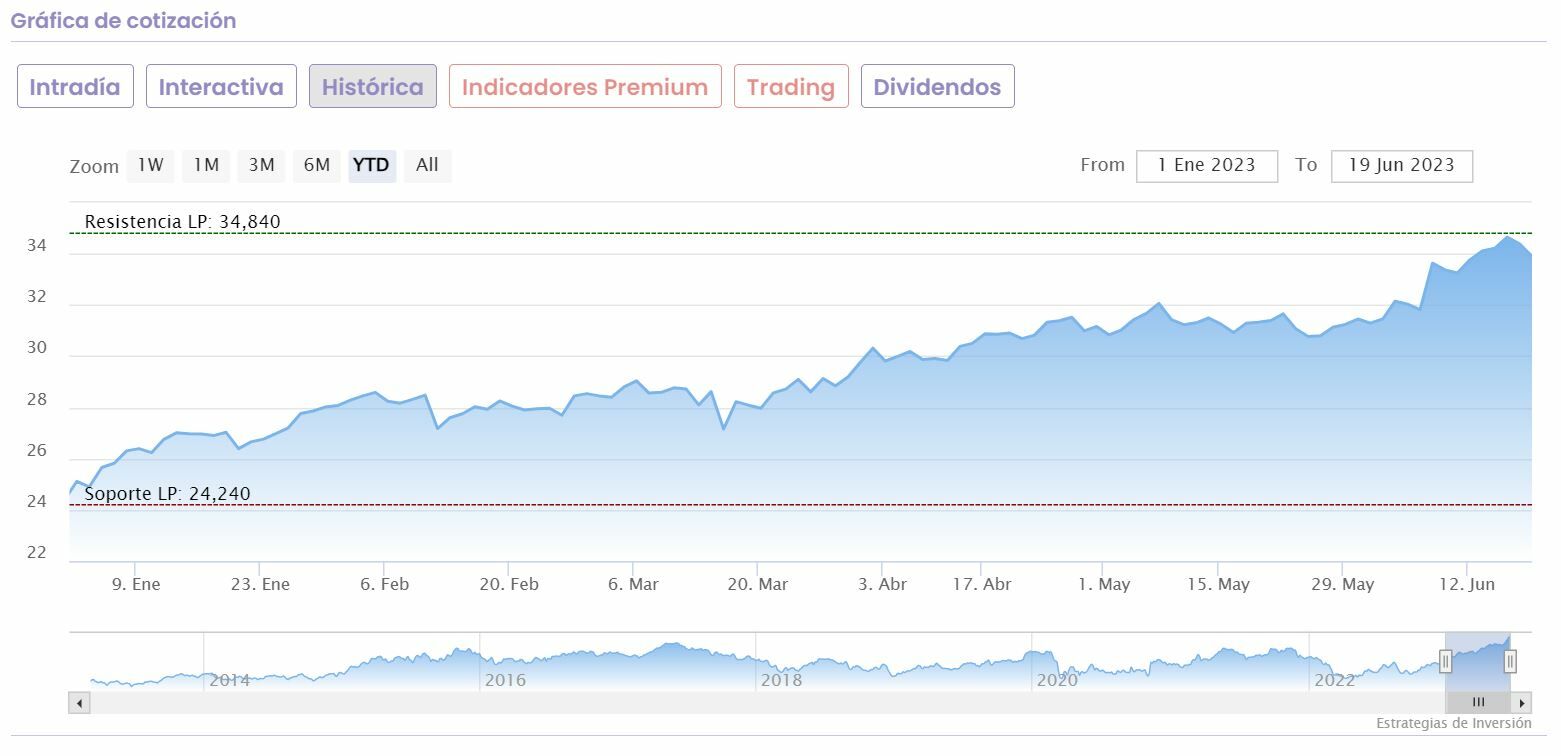The image size is (1561, 756).
Task: Switch to the Interactiva chart tab
Action: [x=221, y=87]
